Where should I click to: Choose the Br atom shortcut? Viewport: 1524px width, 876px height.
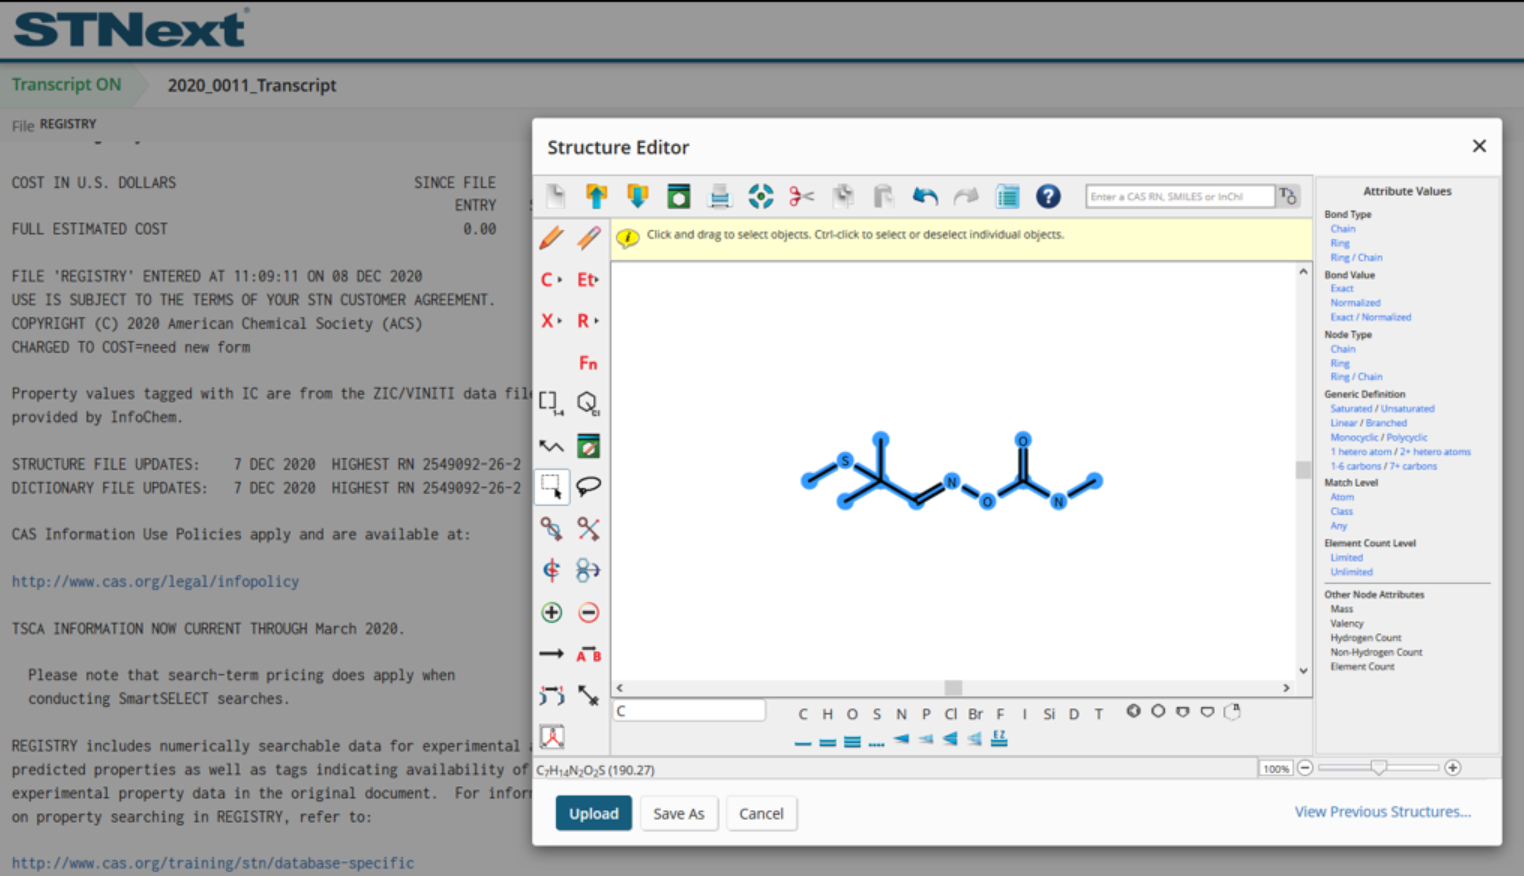[975, 714]
